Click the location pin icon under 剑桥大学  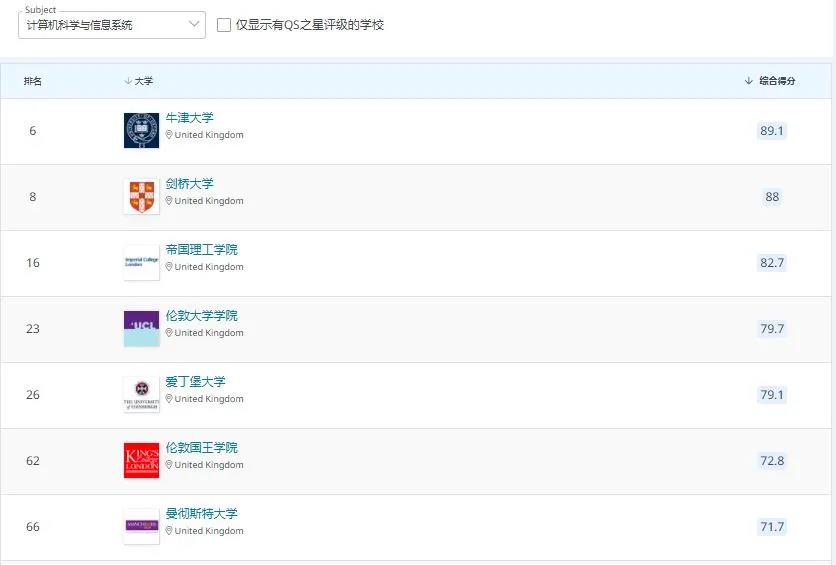coord(169,201)
